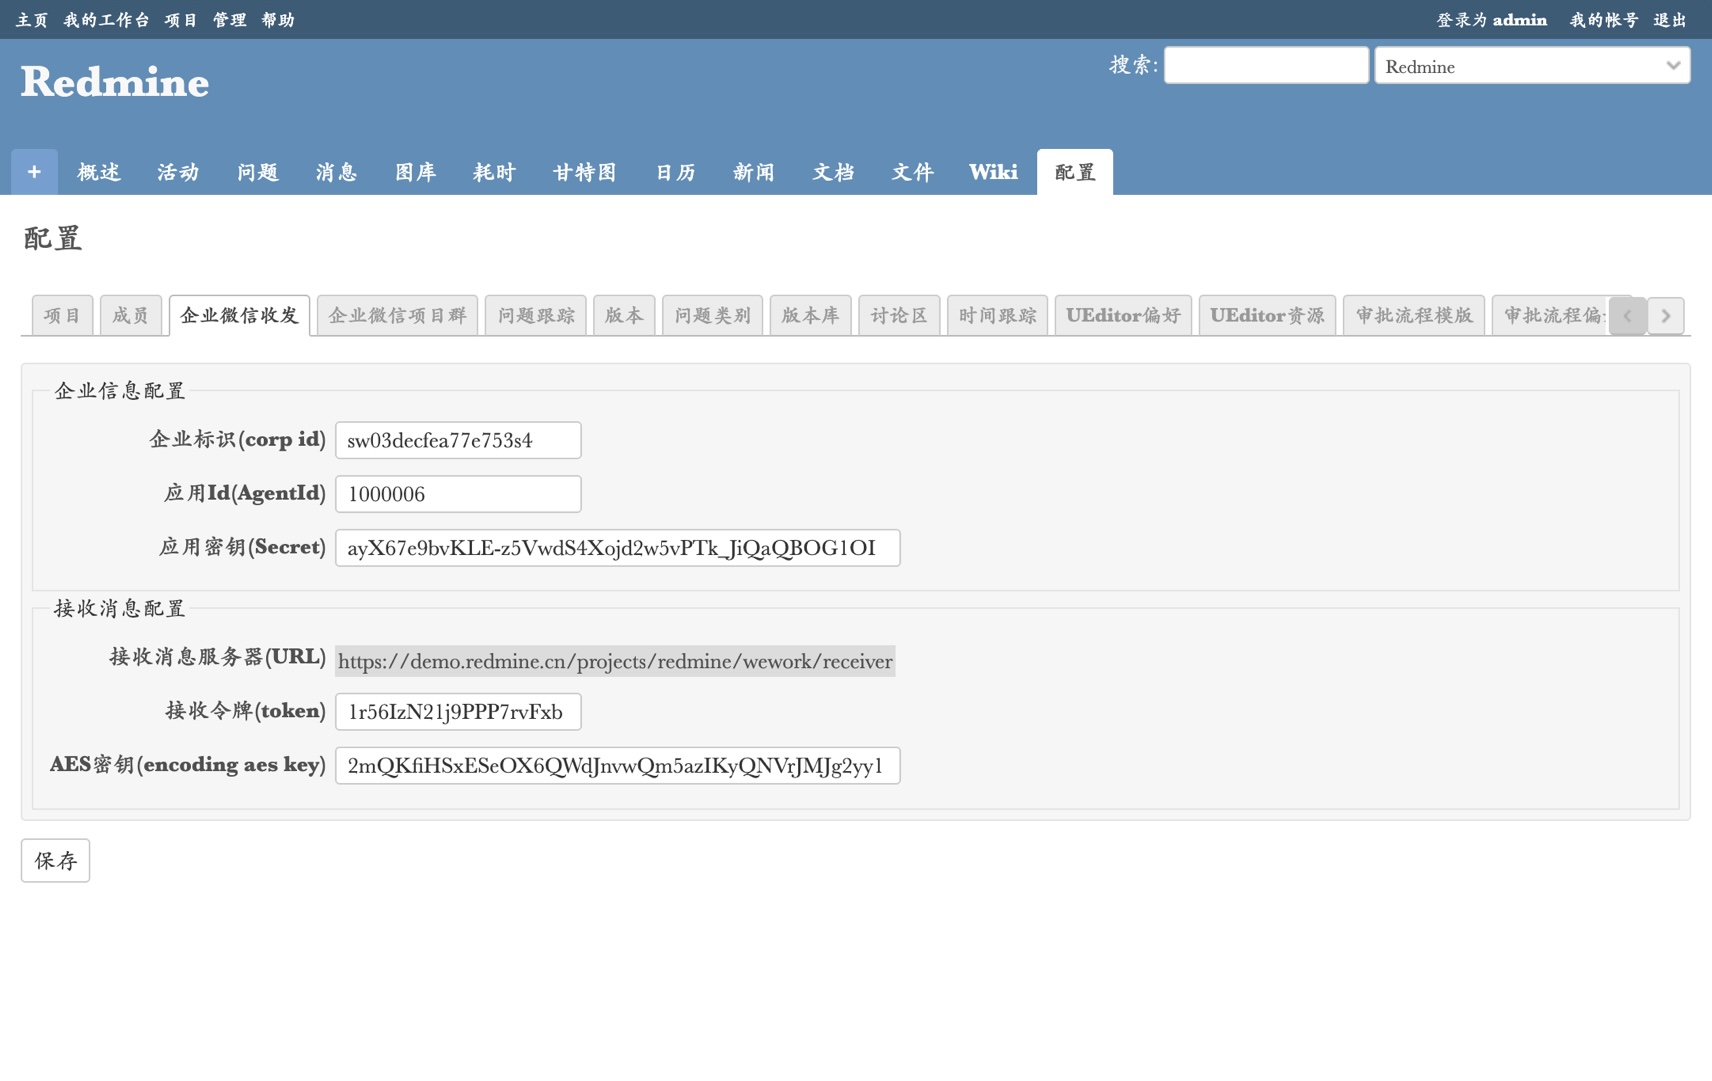Open the 问题 project tab
The width and height of the screenshot is (1712, 1081).
click(257, 172)
